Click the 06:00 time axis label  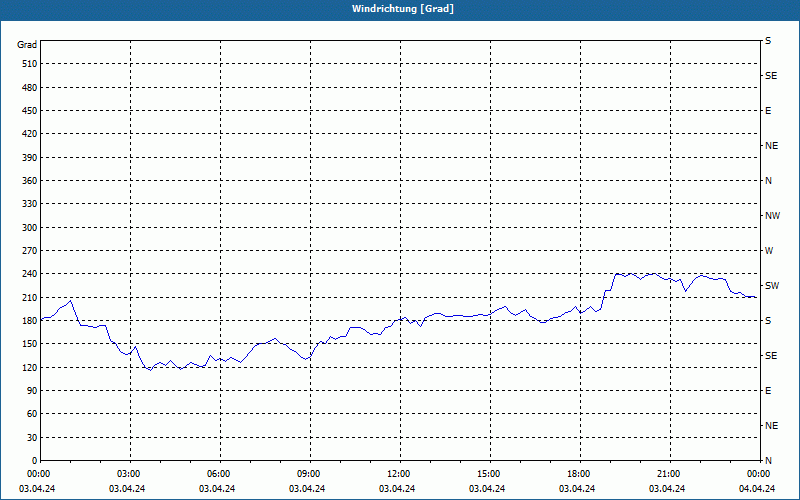[x=218, y=474]
